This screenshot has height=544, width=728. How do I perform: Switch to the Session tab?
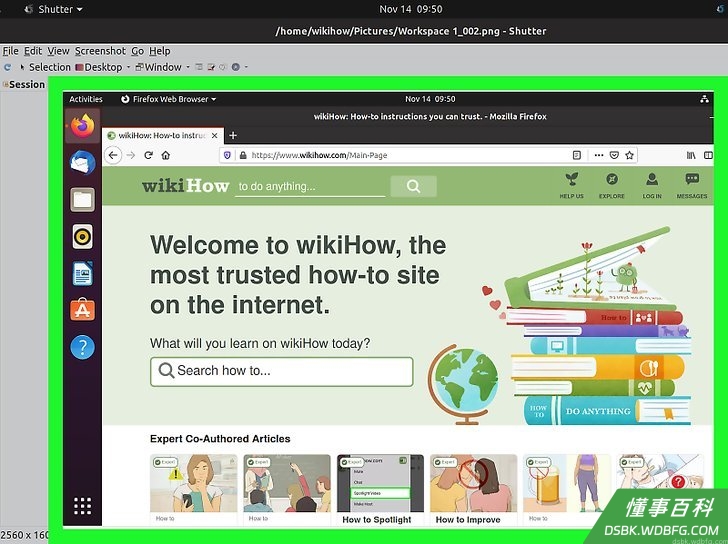coord(24,84)
